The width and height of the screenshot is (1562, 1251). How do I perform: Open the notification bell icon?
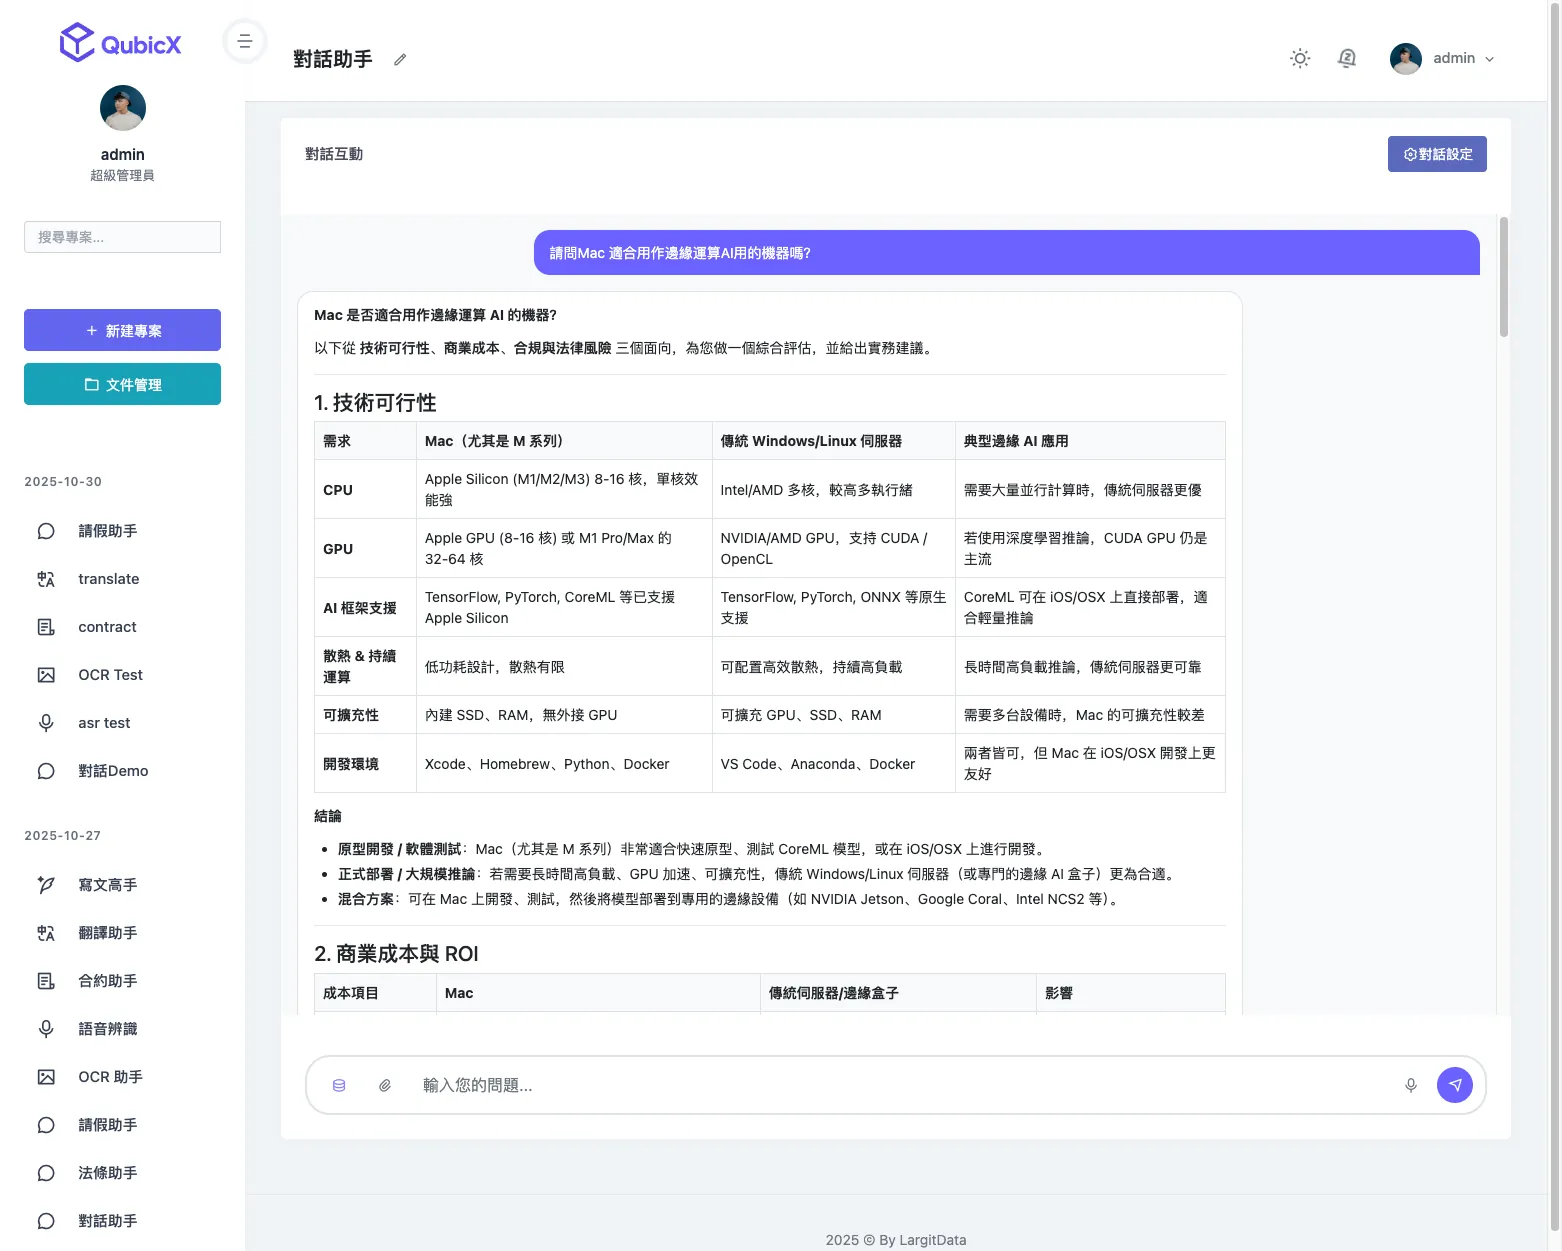tap(1347, 59)
